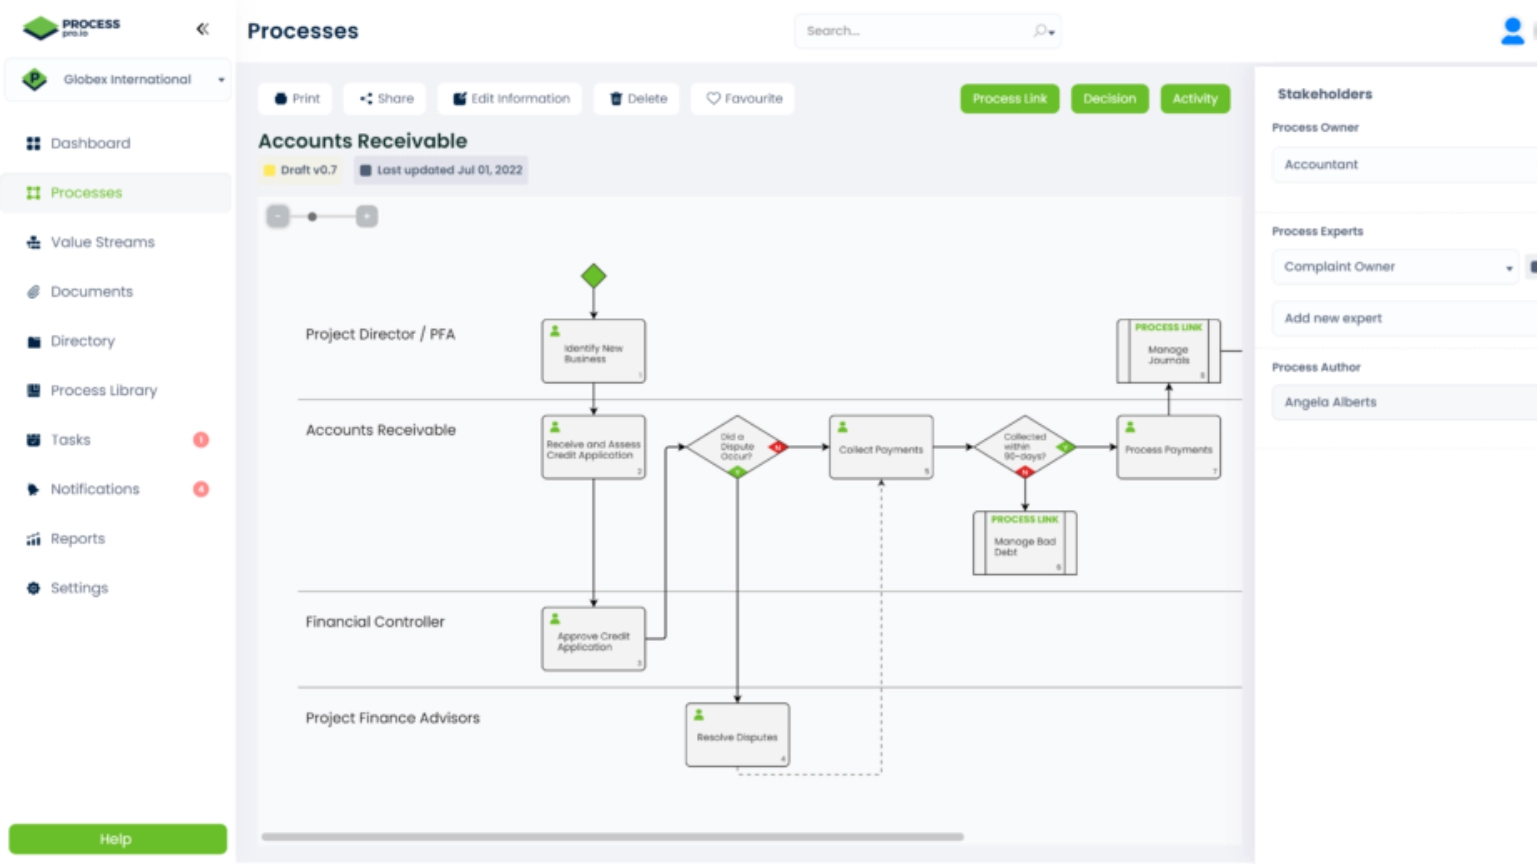
Task: Select the Approve Credit Application activity
Action: coord(594,639)
